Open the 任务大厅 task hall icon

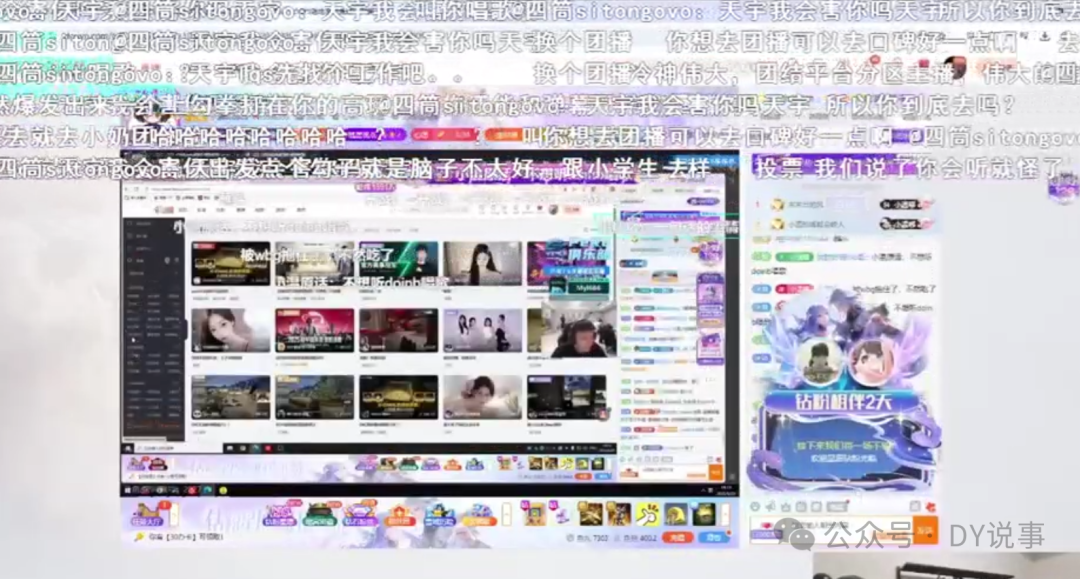click(x=147, y=515)
